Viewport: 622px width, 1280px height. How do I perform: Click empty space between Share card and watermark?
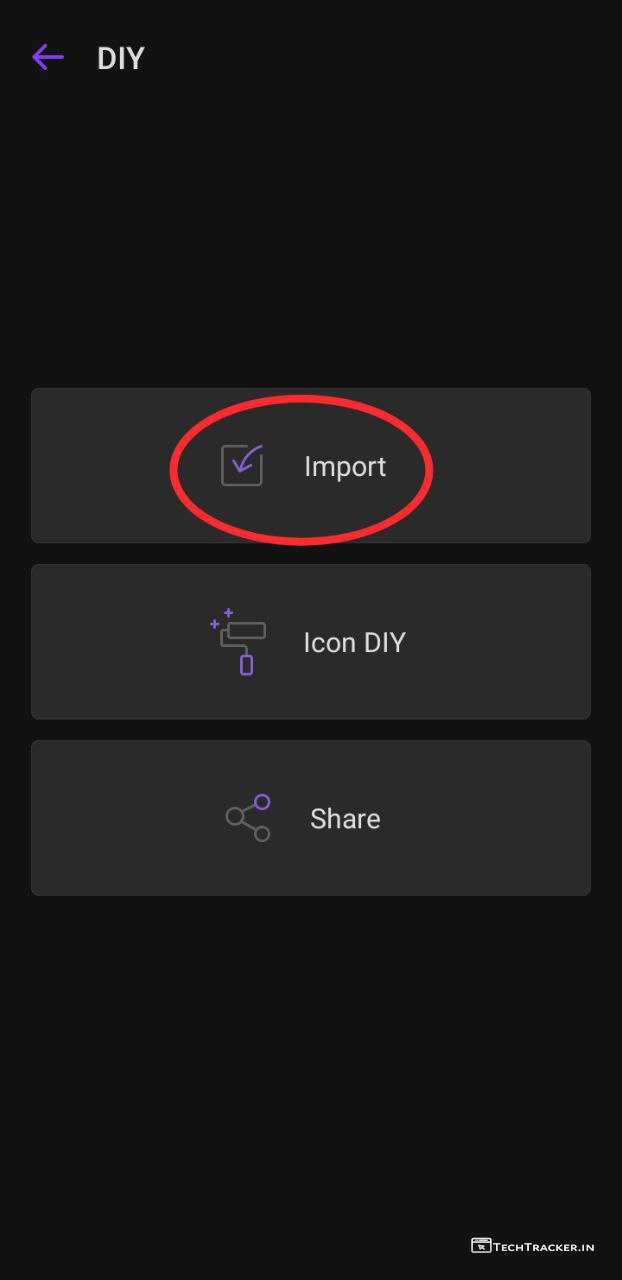(311, 1060)
